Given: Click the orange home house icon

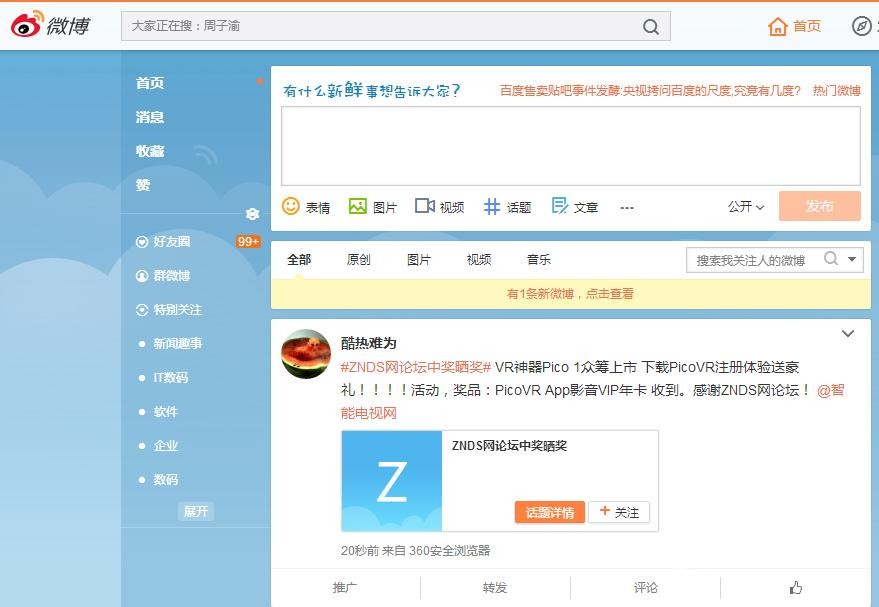Looking at the screenshot, I should 778,26.
